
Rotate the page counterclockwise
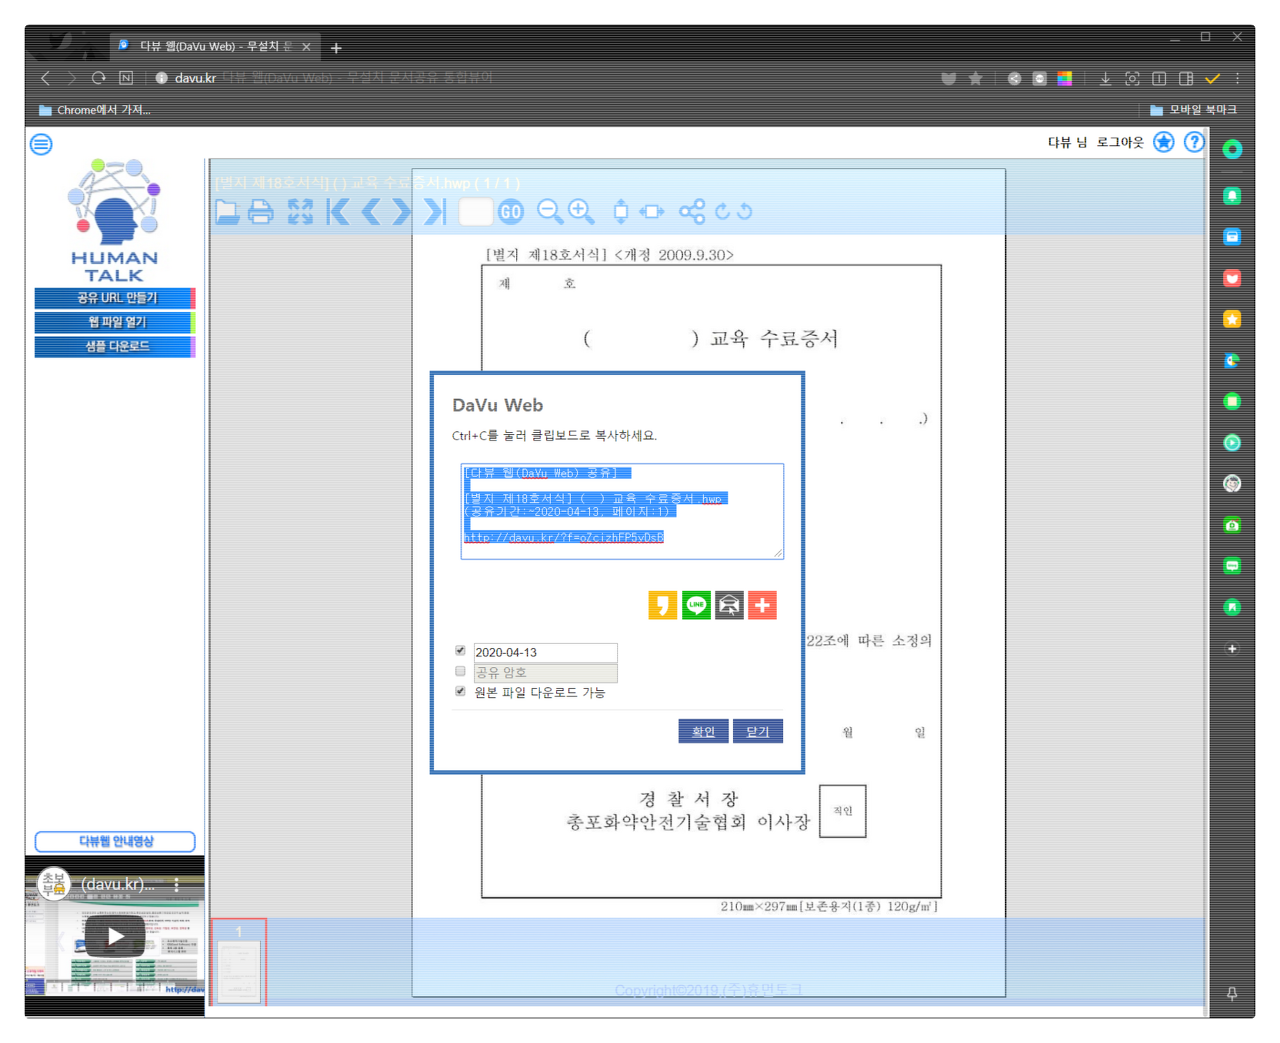pyautogui.click(x=745, y=212)
